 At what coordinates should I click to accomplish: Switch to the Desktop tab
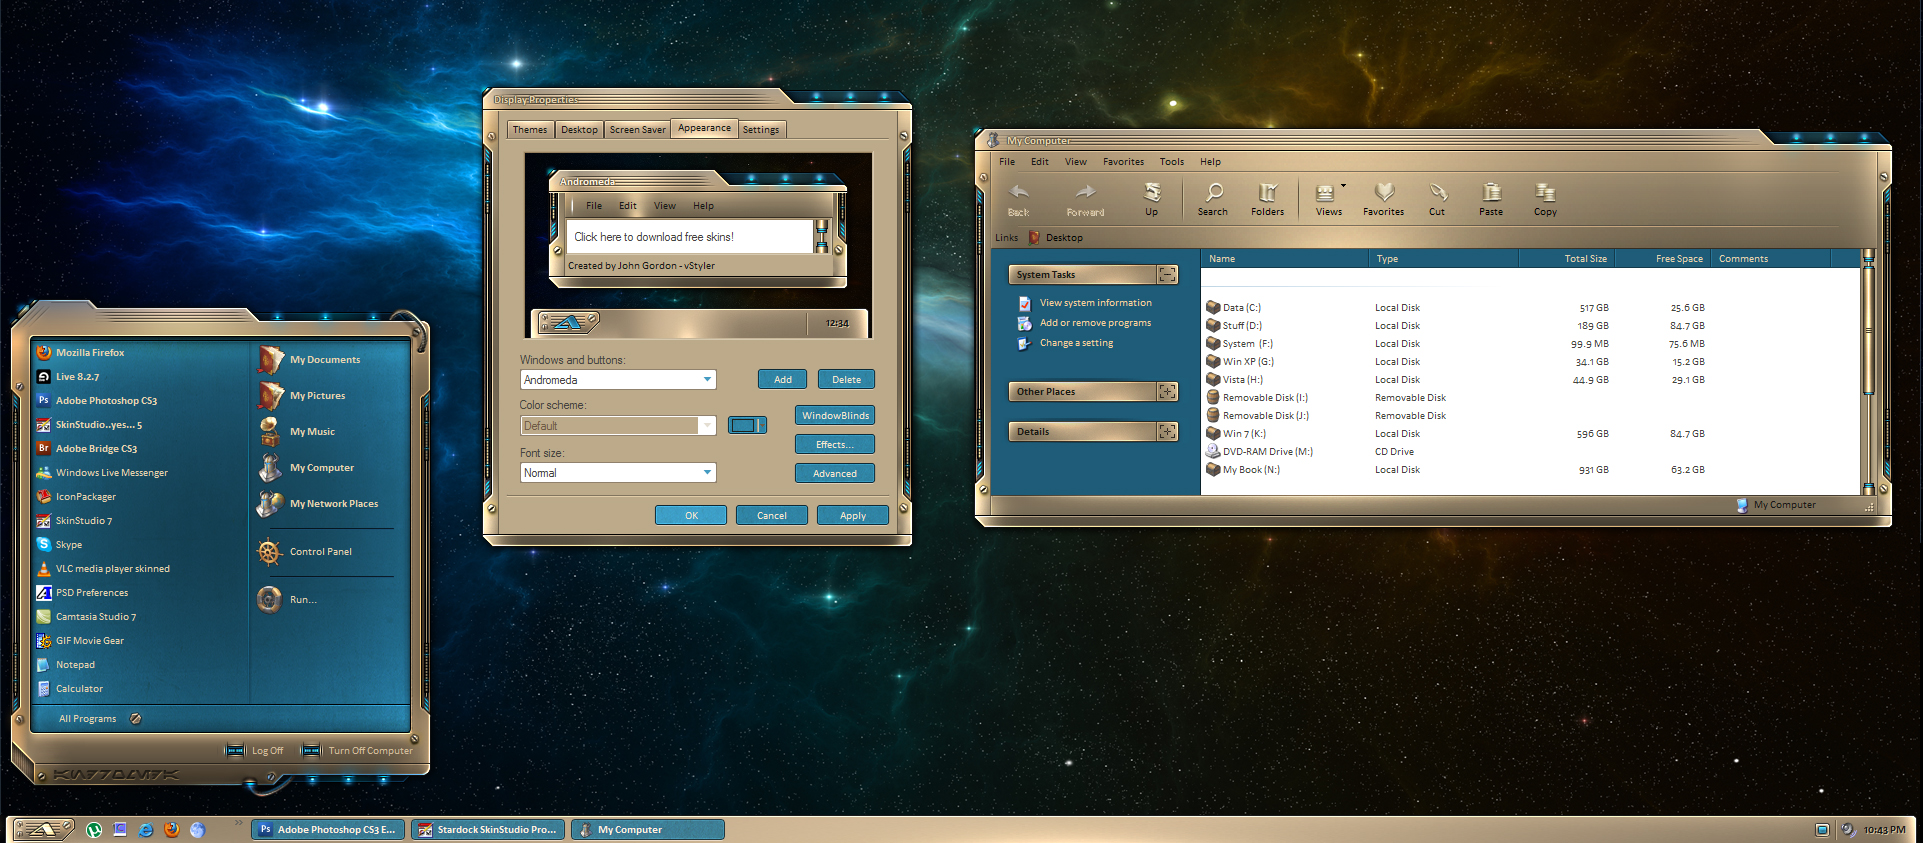pyautogui.click(x=579, y=129)
